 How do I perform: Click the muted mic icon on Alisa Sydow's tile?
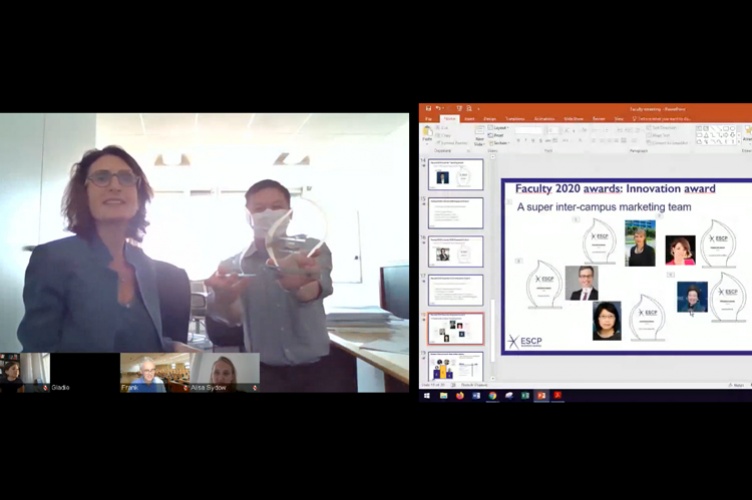pos(255,388)
